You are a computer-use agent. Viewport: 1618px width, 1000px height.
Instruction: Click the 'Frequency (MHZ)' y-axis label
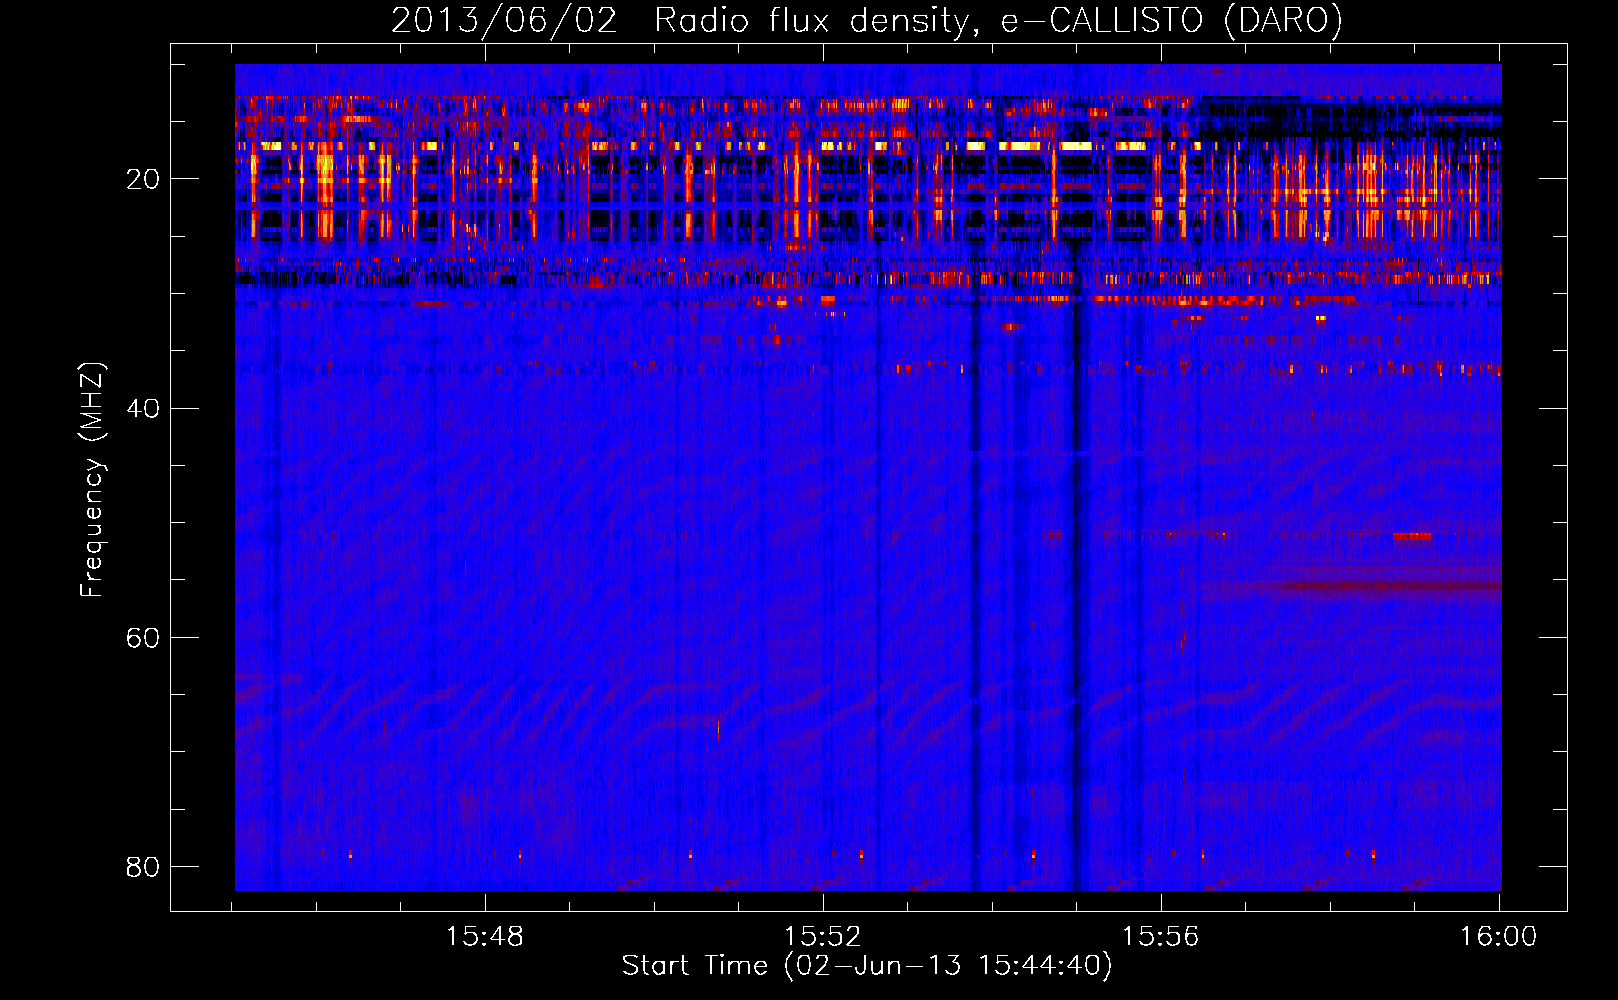click(92, 480)
